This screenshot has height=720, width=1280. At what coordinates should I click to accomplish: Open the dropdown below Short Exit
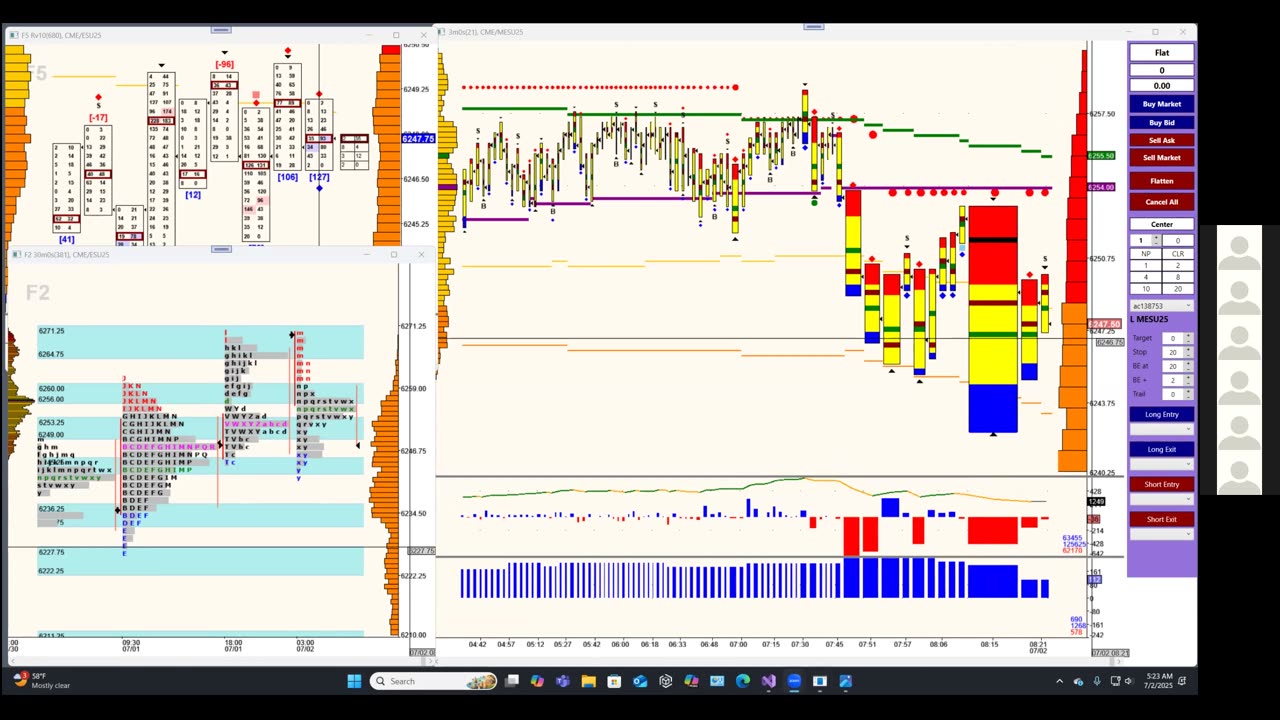pyautogui.click(x=1162, y=534)
